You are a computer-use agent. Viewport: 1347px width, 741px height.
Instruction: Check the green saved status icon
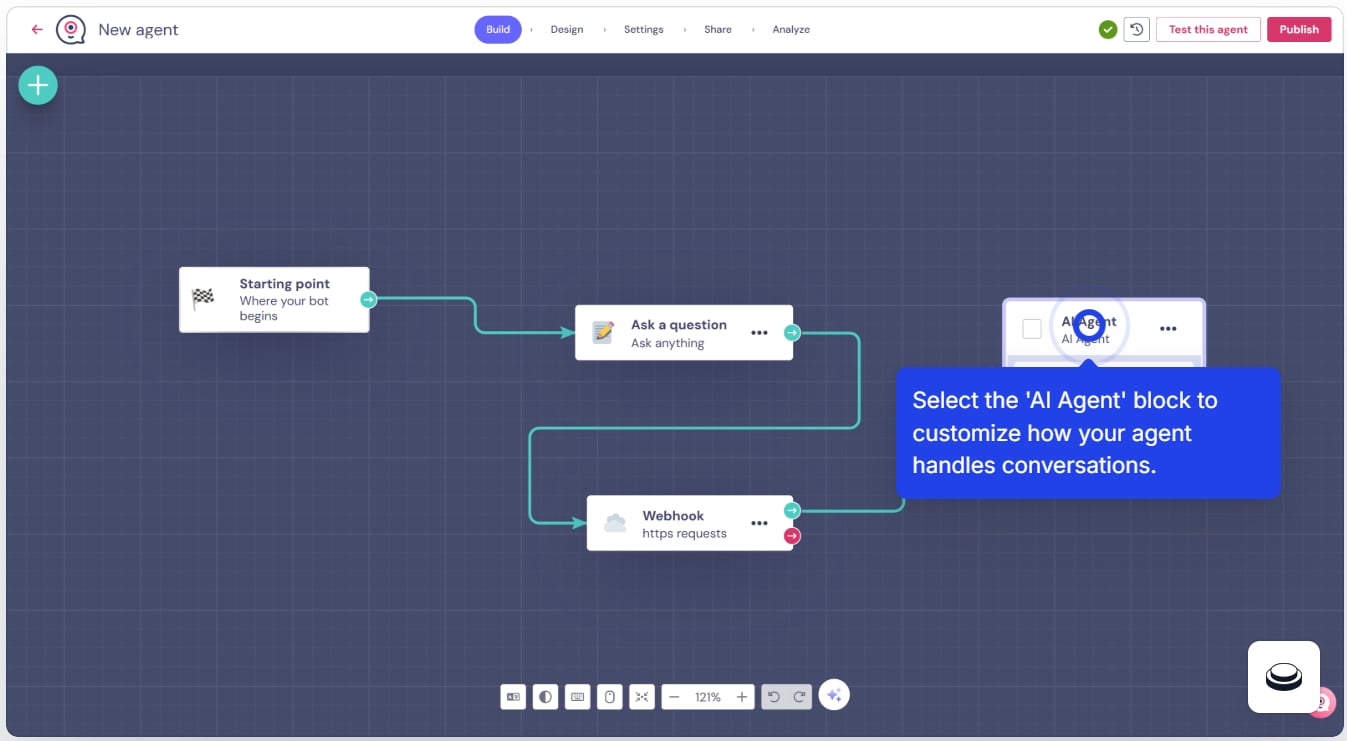pos(1108,30)
